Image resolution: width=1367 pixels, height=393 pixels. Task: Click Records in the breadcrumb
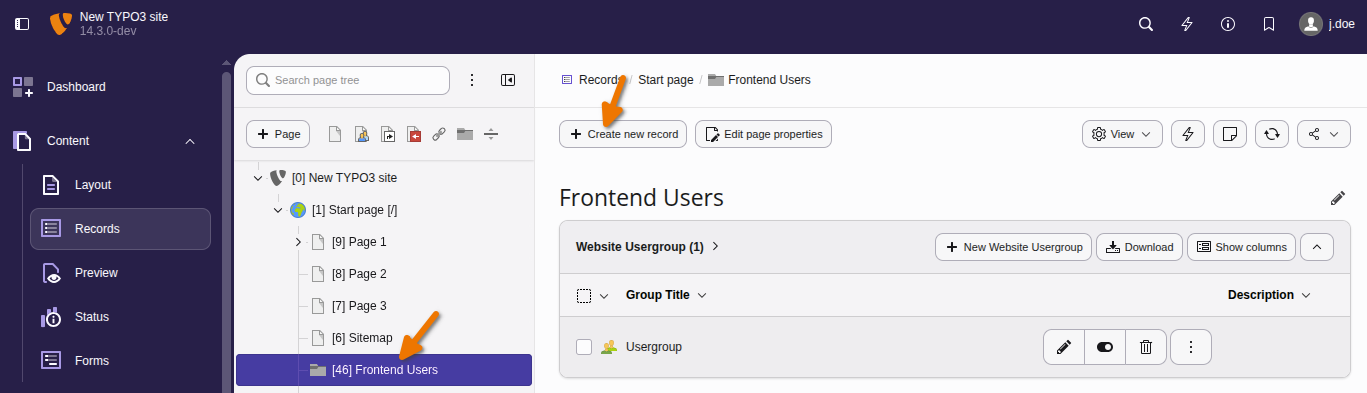point(600,80)
